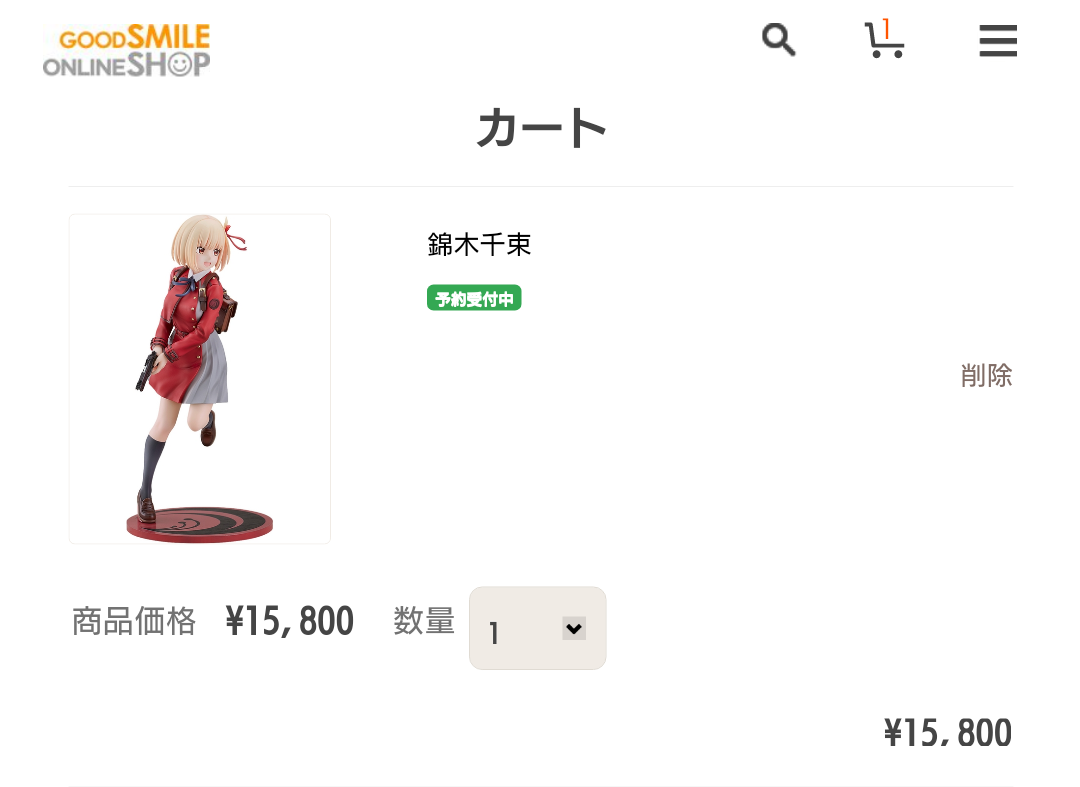
Task: Click the 錦木千束 figure thumbnail
Action: pyautogui.click(x=199, y=378)
